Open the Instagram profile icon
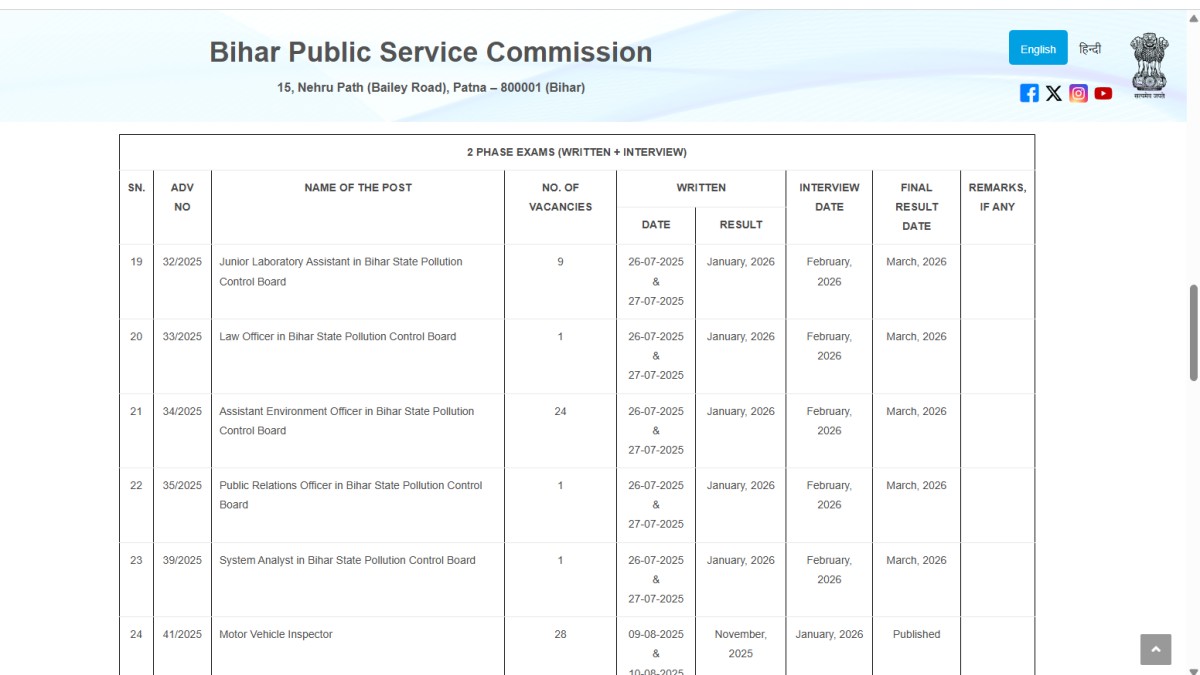The height and width of the screenshot is (675, 1200). tap(1078, 93)
